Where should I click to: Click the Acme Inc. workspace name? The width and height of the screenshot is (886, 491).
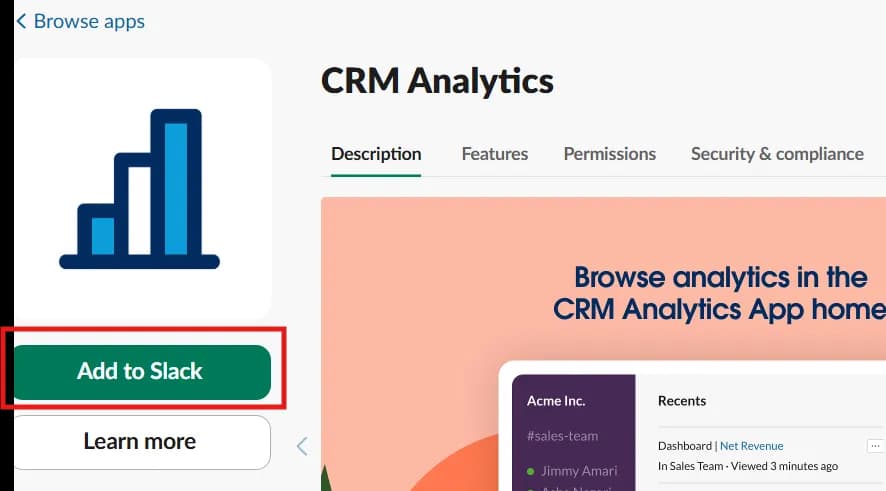556,401
